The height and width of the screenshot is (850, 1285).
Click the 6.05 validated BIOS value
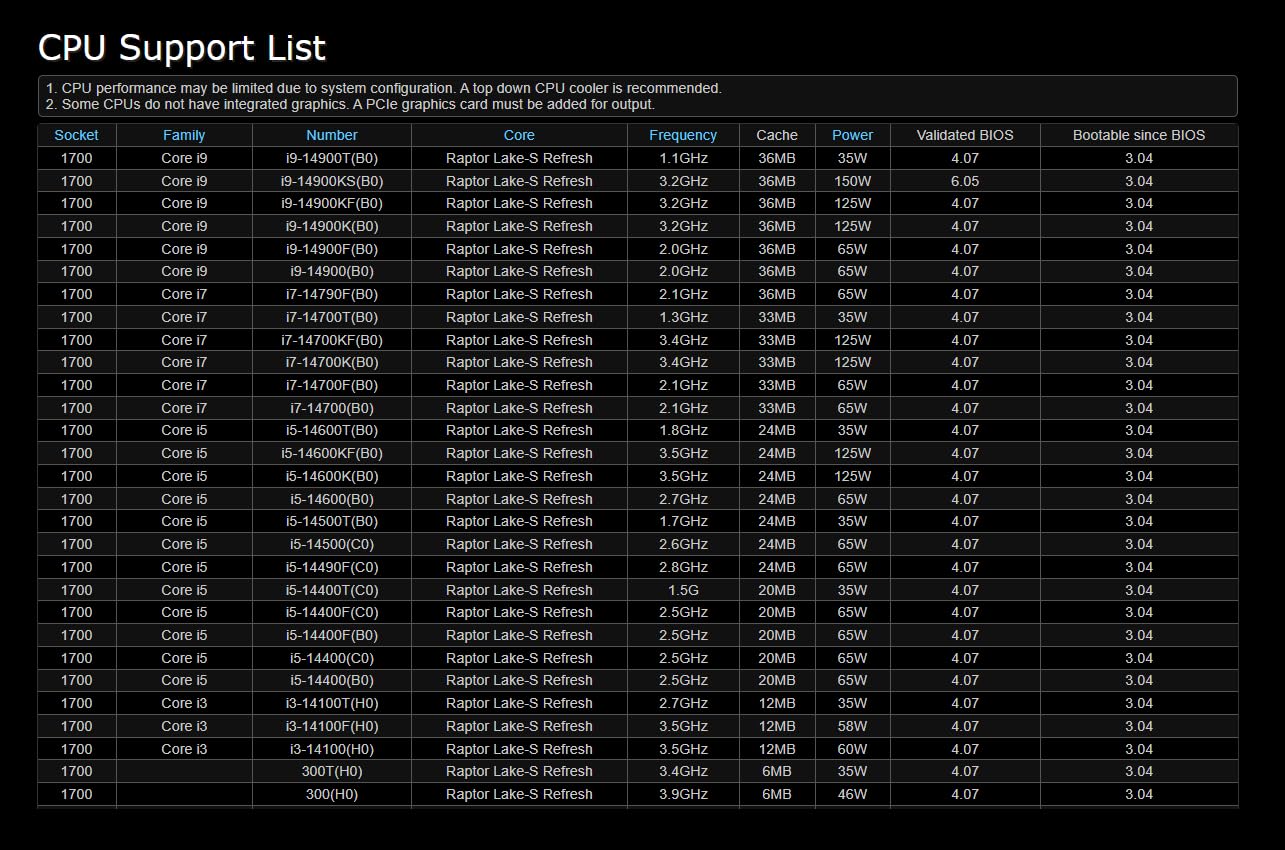coord(964,181)
